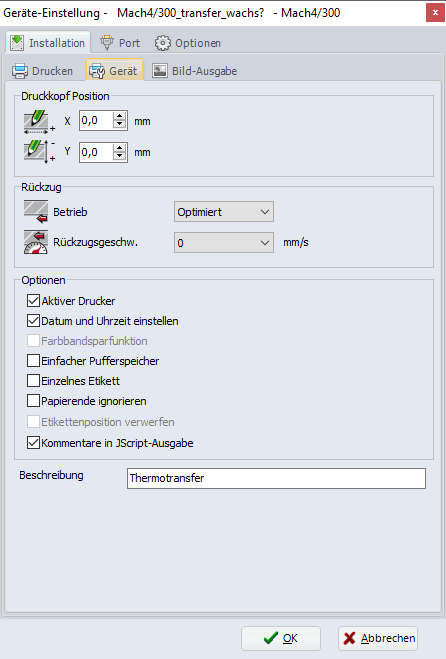Click the Bild-Ausgabe picture icon

click(x=160, y=71)
